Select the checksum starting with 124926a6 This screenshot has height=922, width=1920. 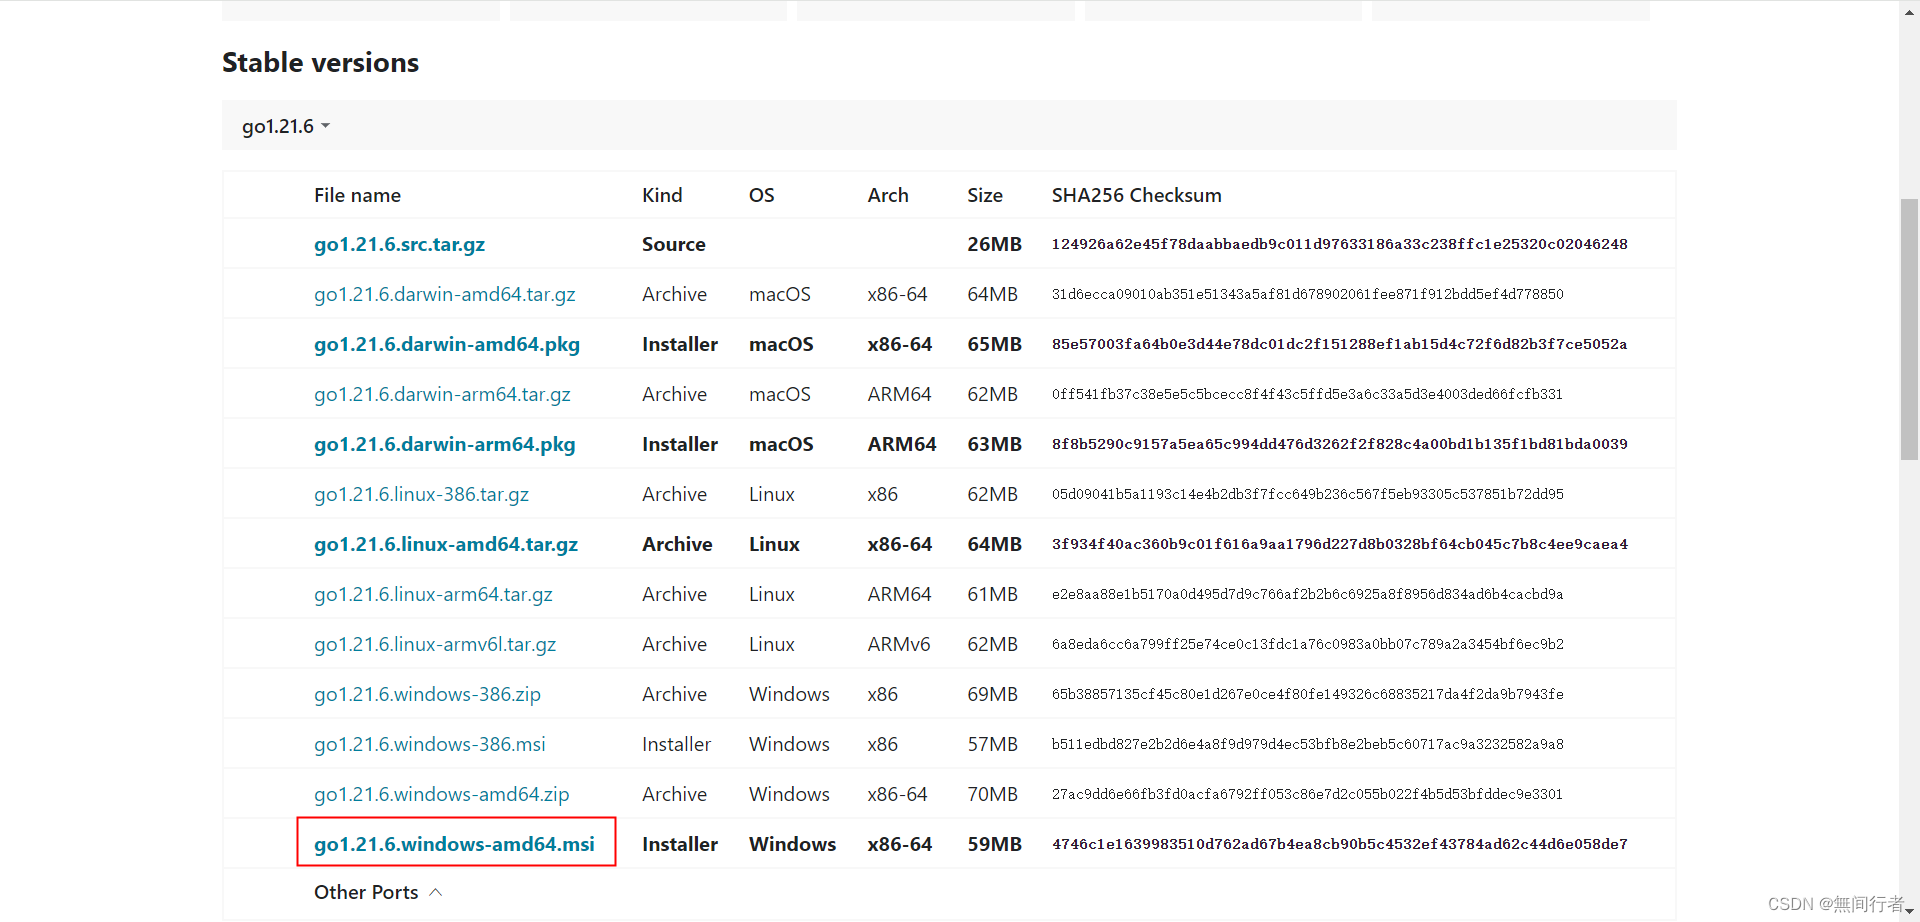(1339, 244)
